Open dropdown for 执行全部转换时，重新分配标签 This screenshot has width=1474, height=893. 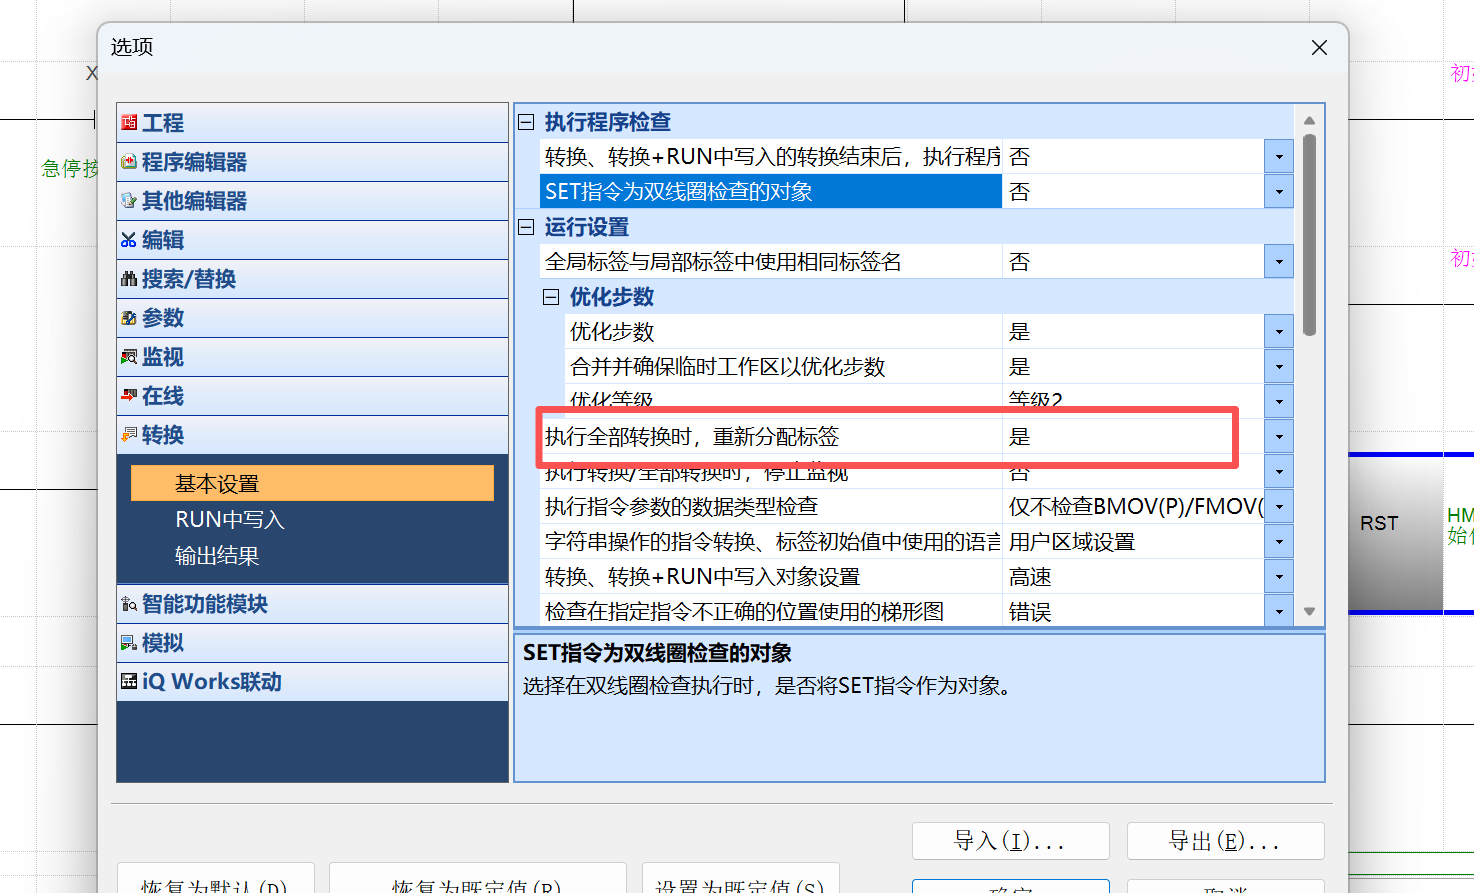click(1278, 437)
